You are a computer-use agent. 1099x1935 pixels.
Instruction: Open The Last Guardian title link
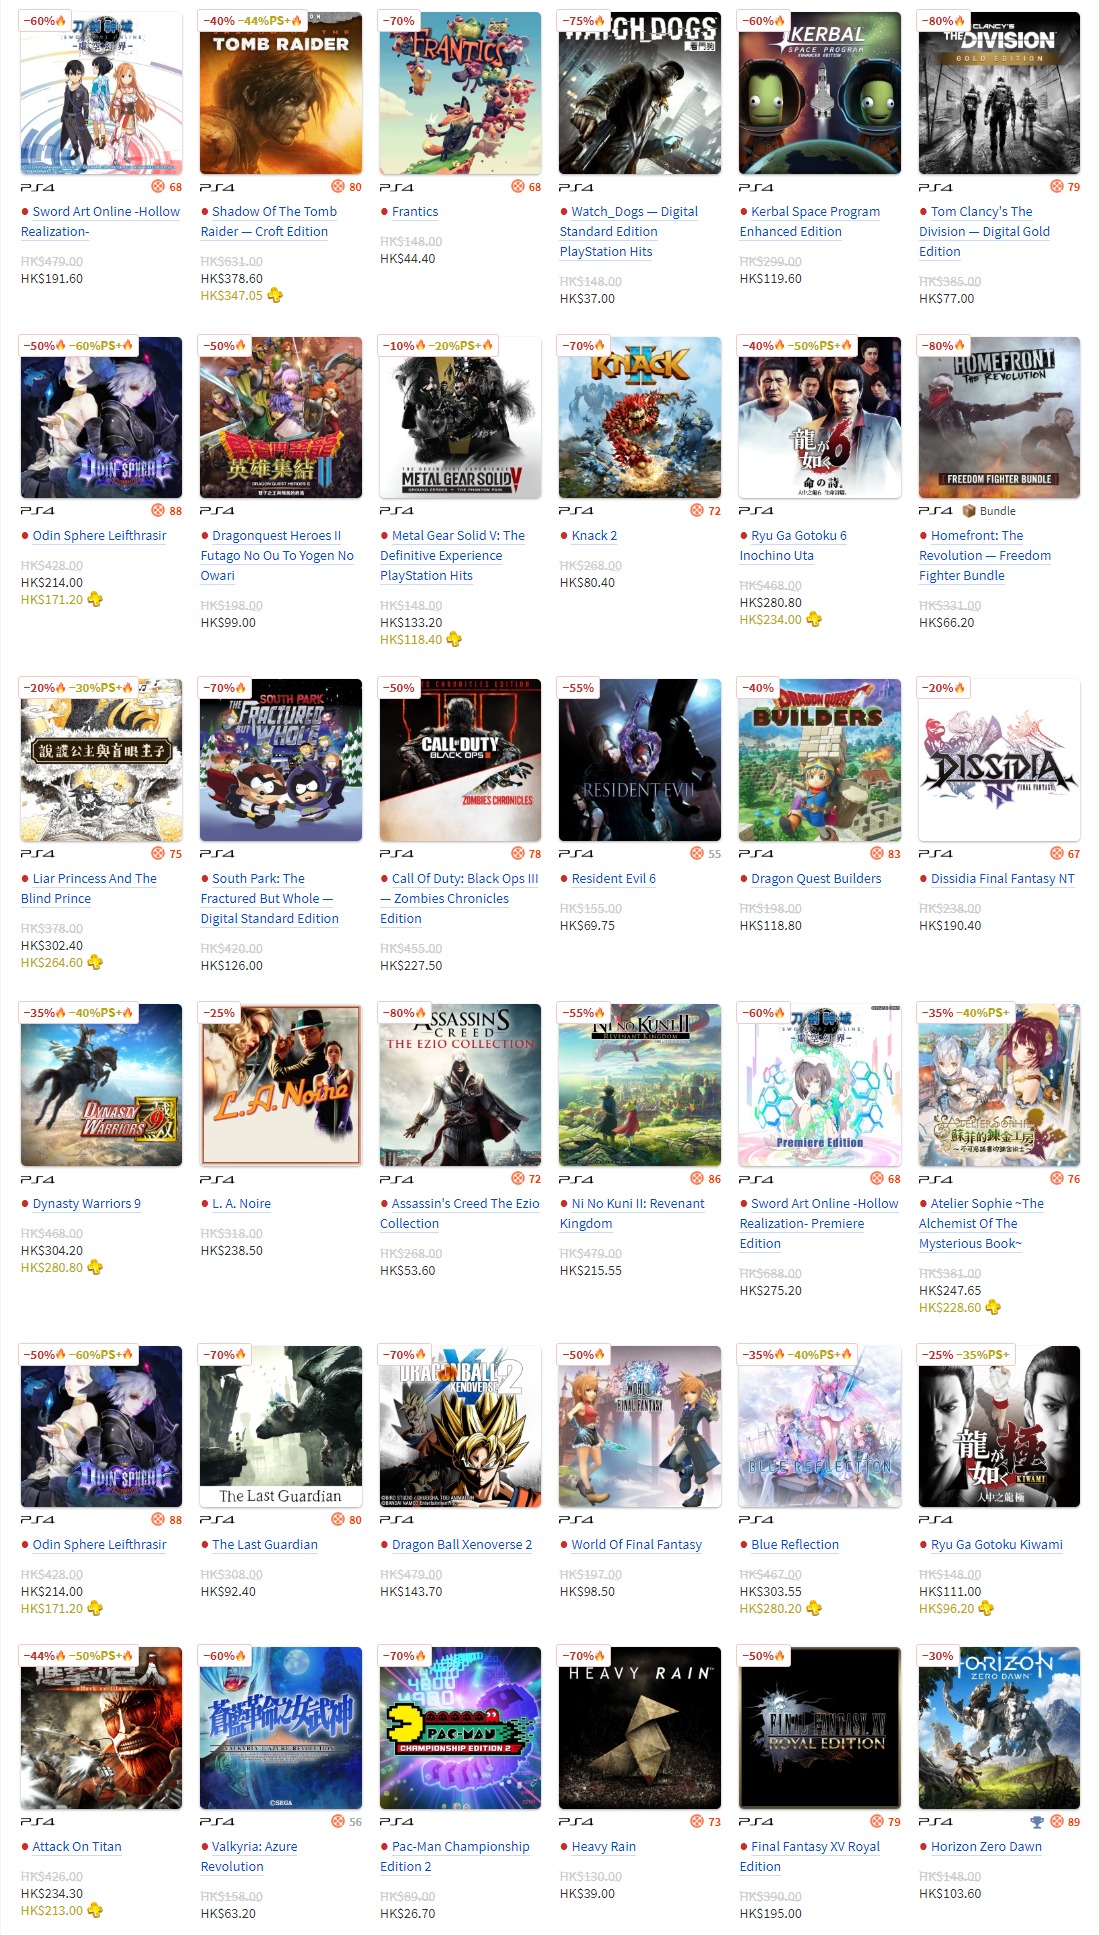(265, 1545)
